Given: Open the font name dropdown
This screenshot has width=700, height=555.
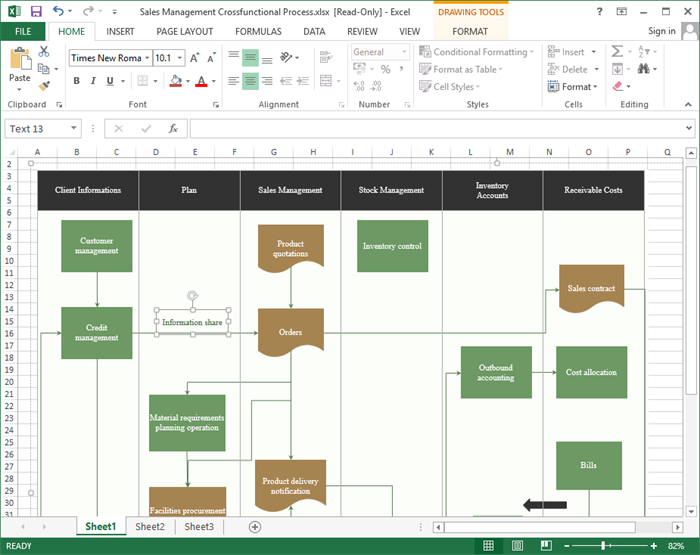Looking at the screenshot, I should (147, 58).
